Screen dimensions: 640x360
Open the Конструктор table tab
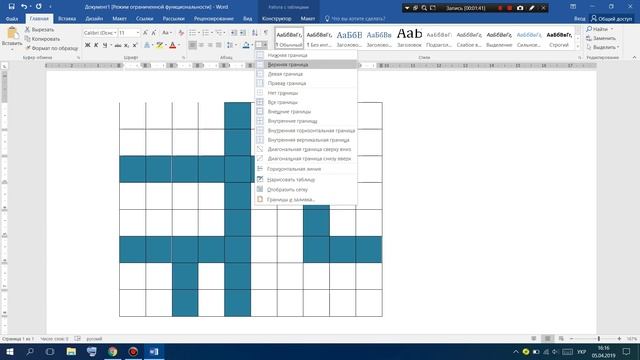[277, 19]
